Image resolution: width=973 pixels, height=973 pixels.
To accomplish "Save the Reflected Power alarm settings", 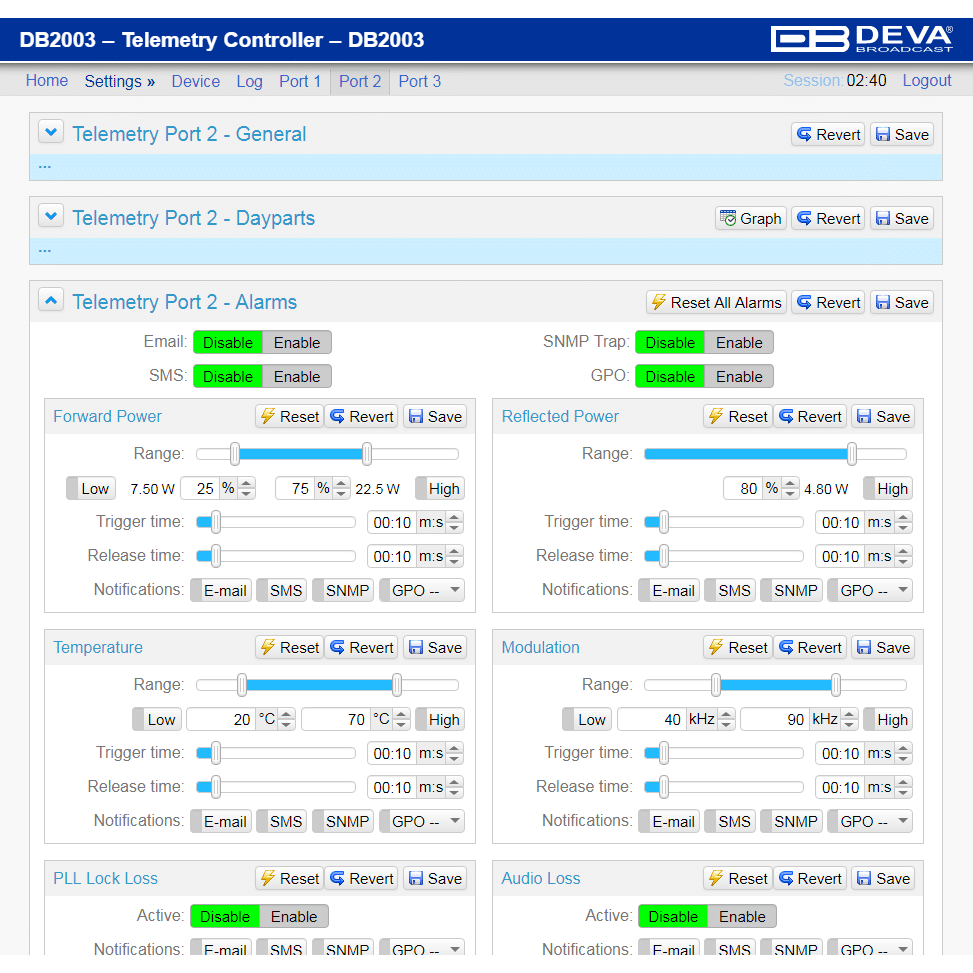I will pyautogui.click(x=882, y=417).
